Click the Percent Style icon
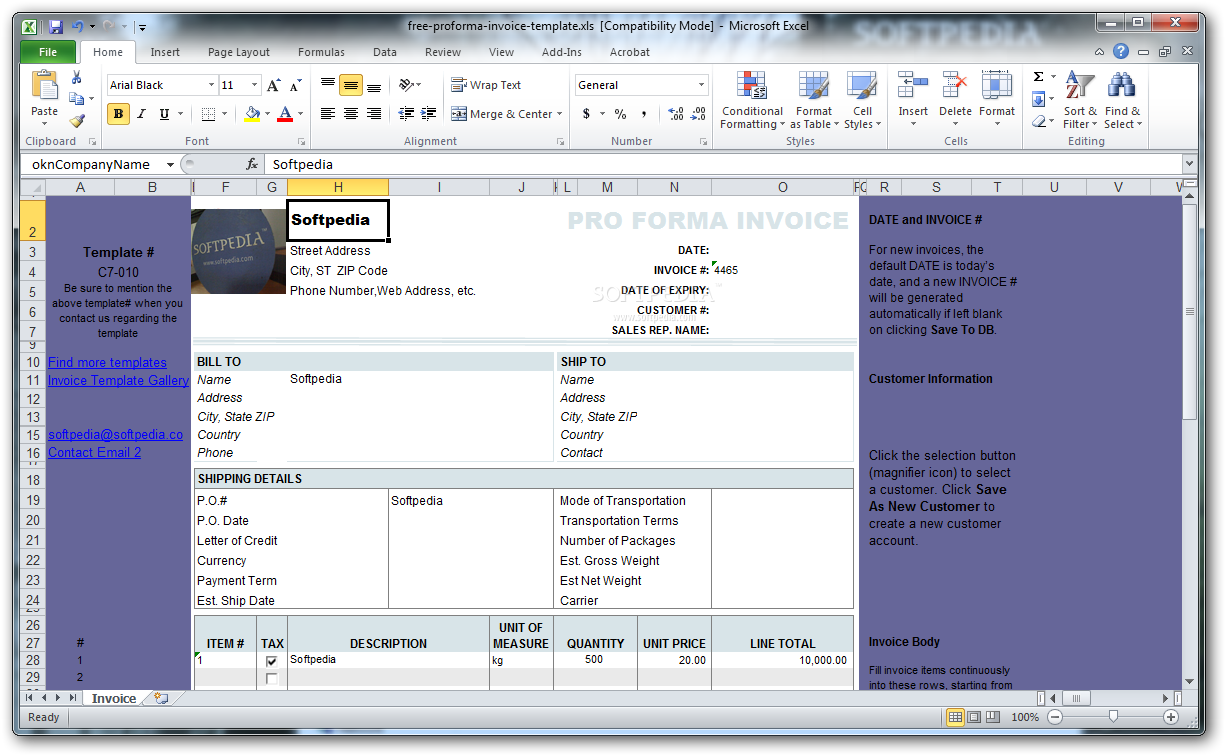The image size is (1226, 756). pyautogui.click(x=620, y=114)
